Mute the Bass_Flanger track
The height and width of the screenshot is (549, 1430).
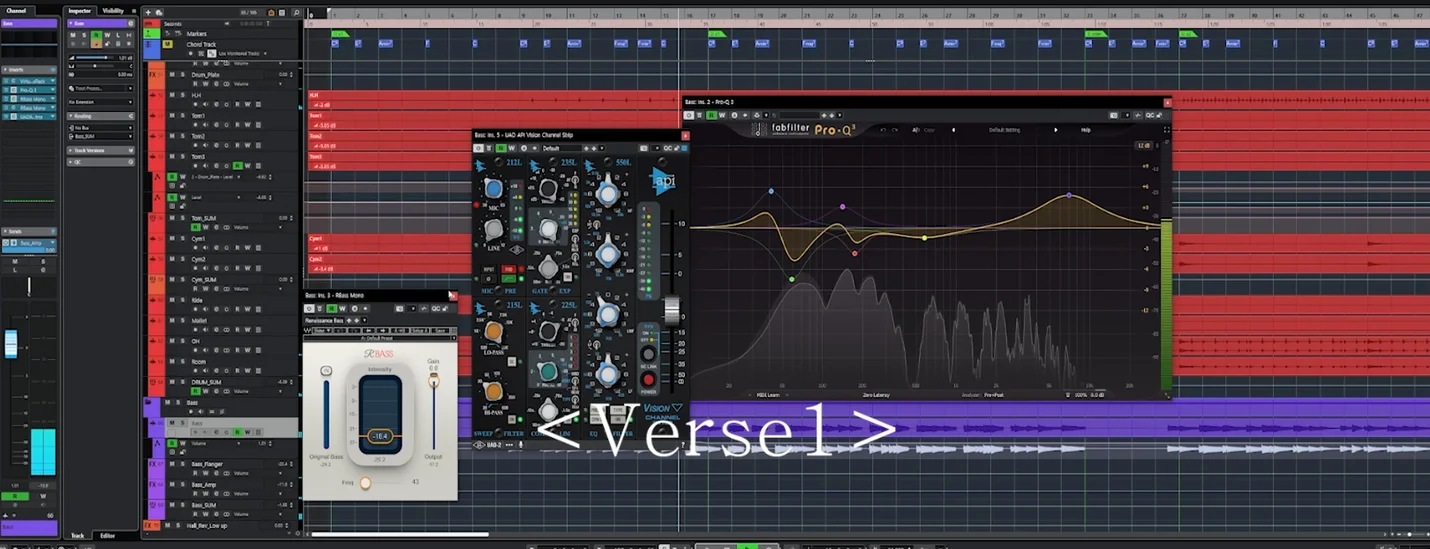coord(171,464)
